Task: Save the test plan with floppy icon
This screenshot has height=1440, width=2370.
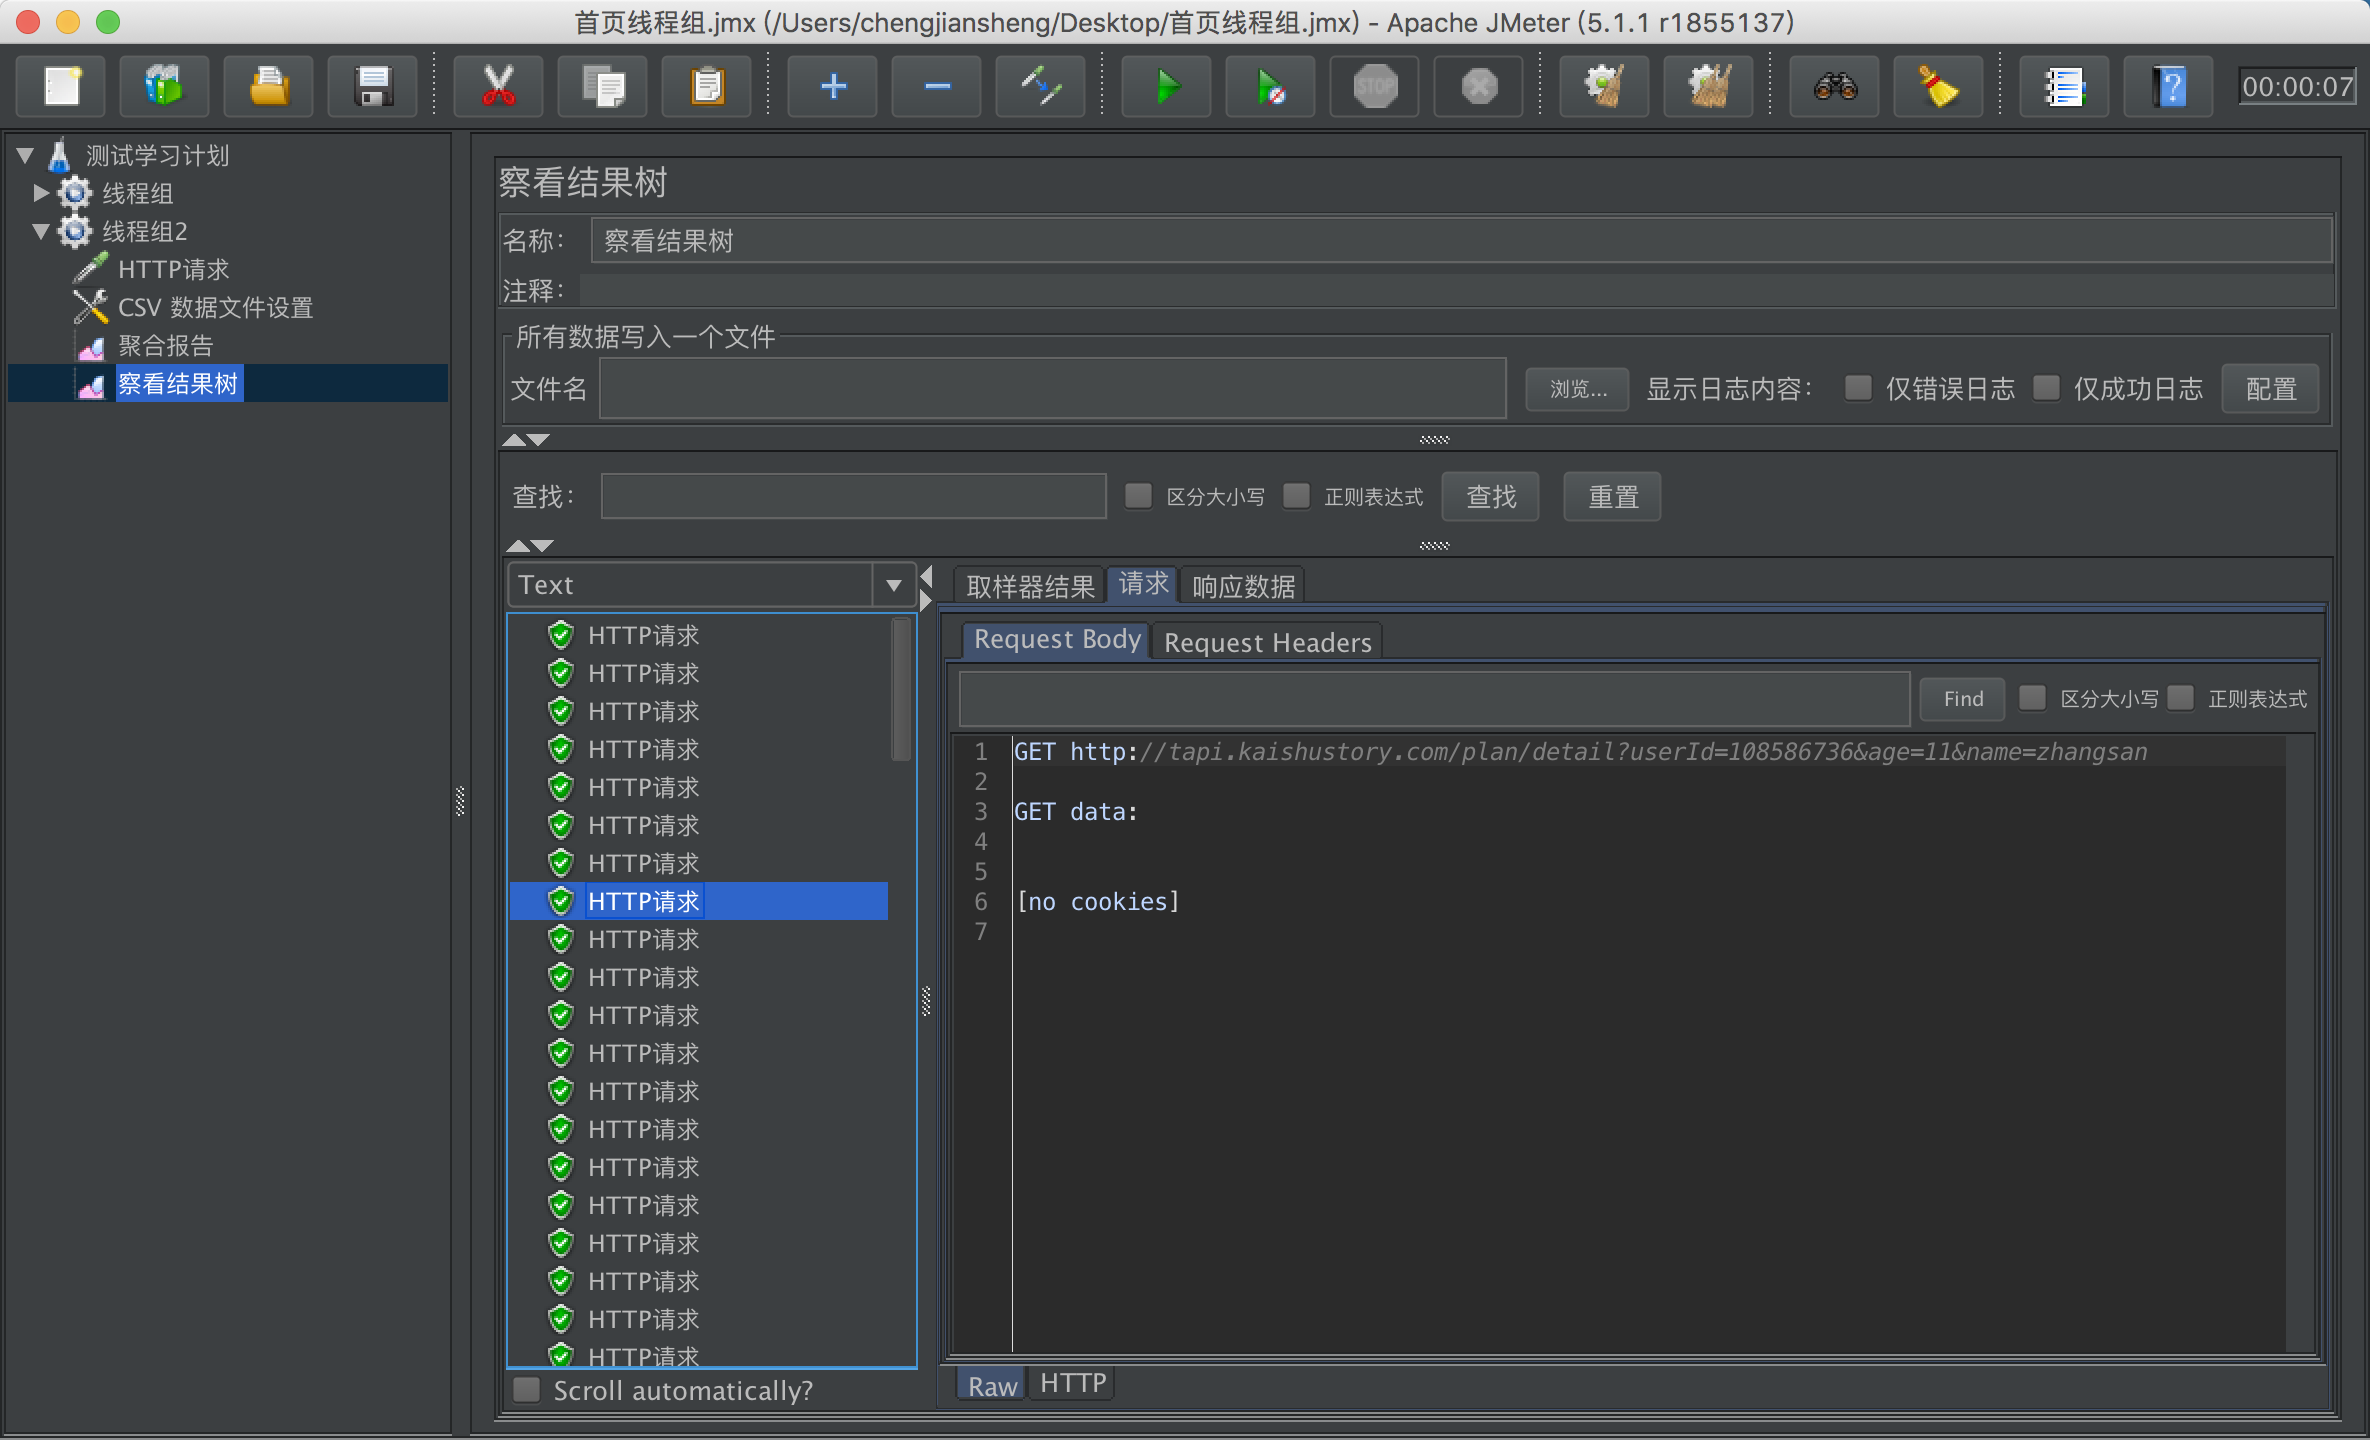Action: pyautogui.click(x=373, y=86)
